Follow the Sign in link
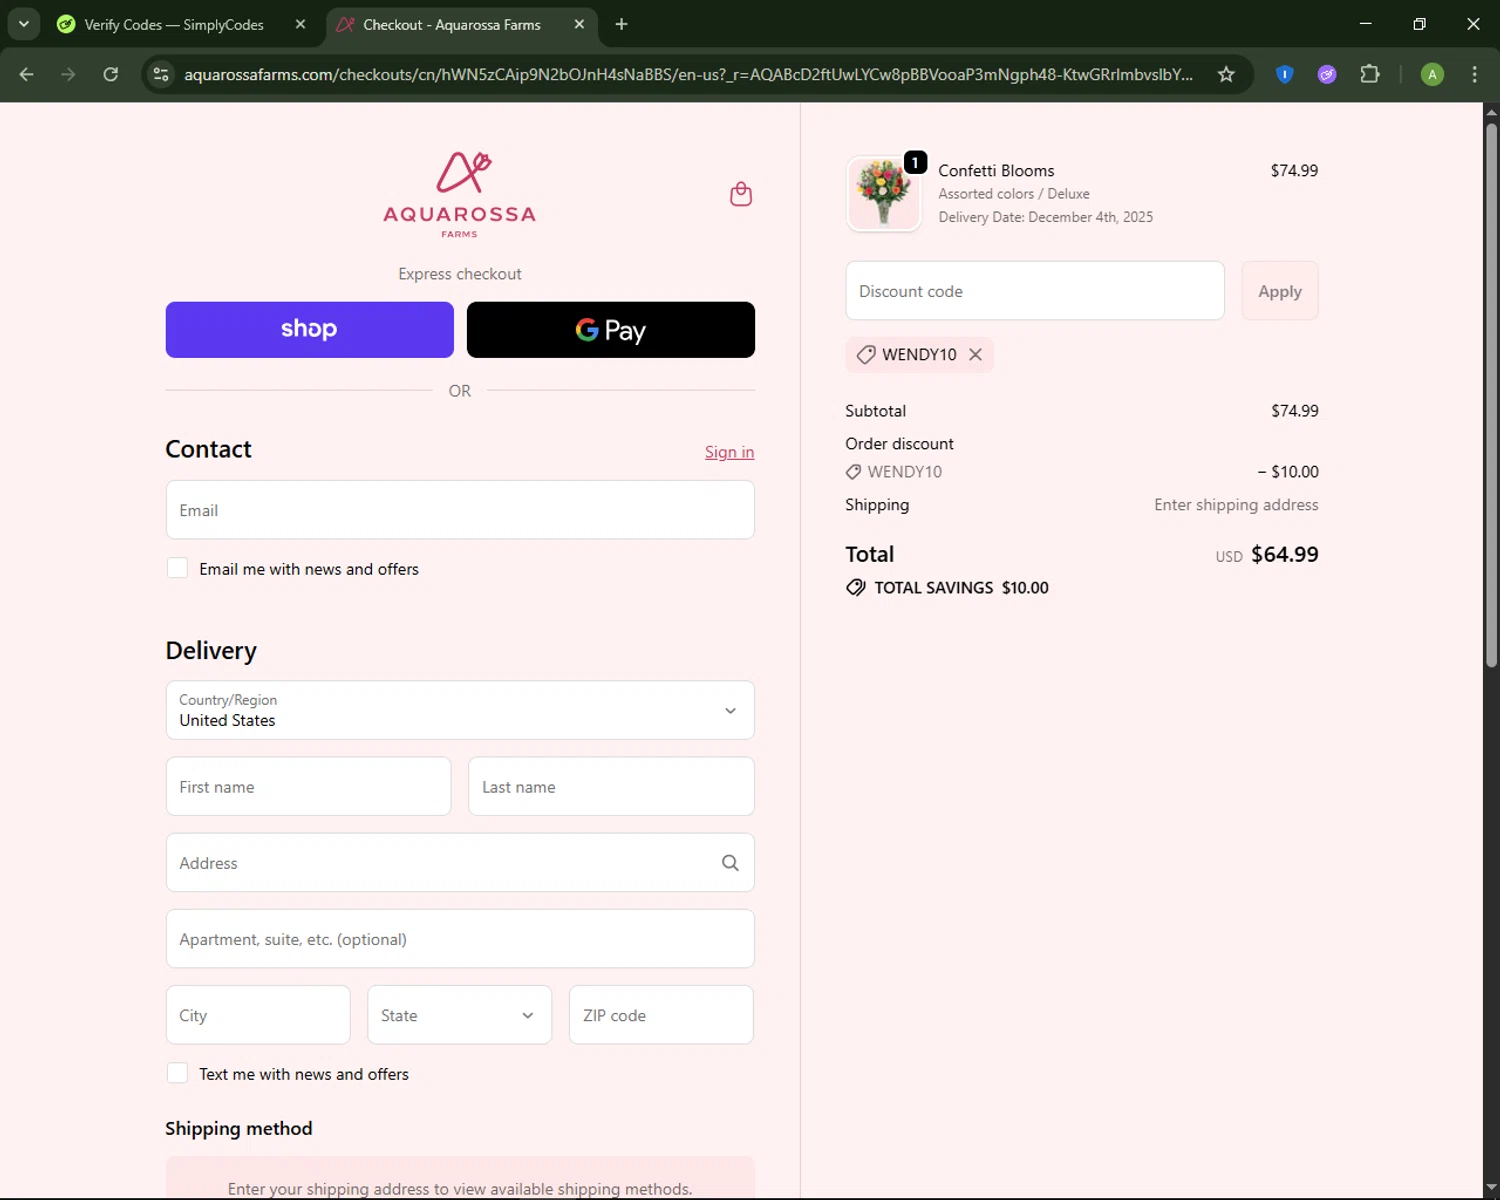Image resolution: width=1500 pixels, height=1200 pixels. pos(729,452)
